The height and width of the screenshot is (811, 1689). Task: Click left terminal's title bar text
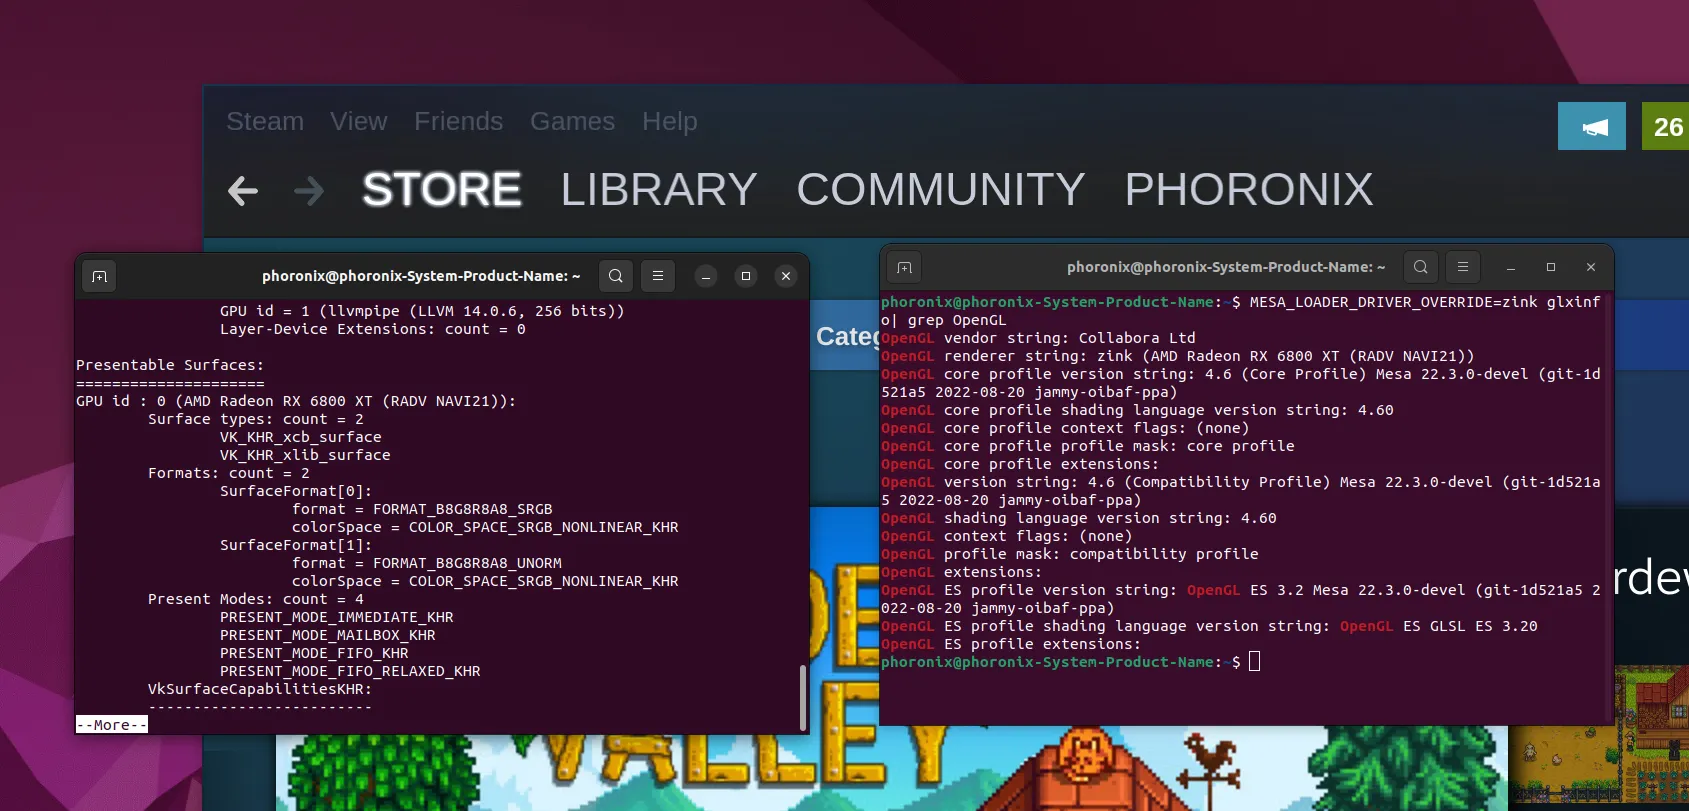tap(421, 276)
